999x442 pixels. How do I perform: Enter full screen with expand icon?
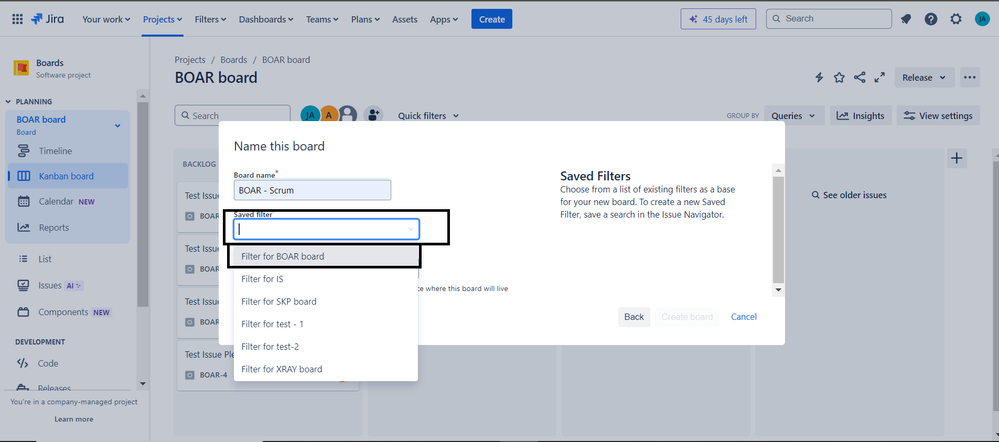click(x=880, y=78)
